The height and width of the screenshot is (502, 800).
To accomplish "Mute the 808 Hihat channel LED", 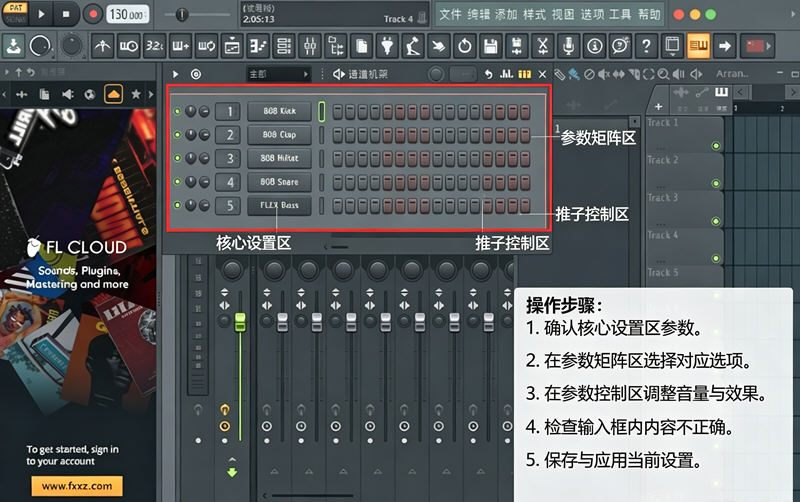I will coord(177,158).
